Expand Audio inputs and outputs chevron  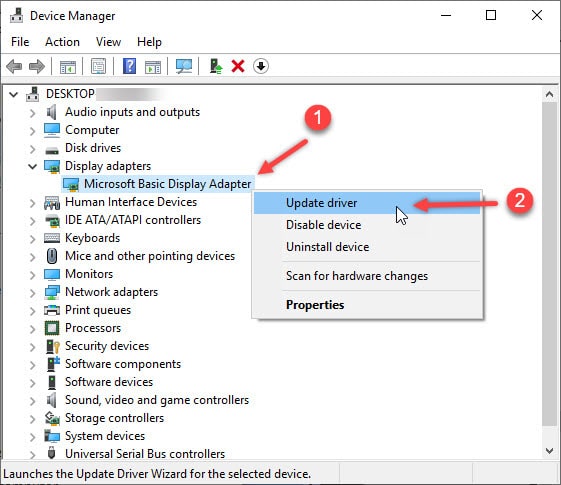[x=33, y=113]
